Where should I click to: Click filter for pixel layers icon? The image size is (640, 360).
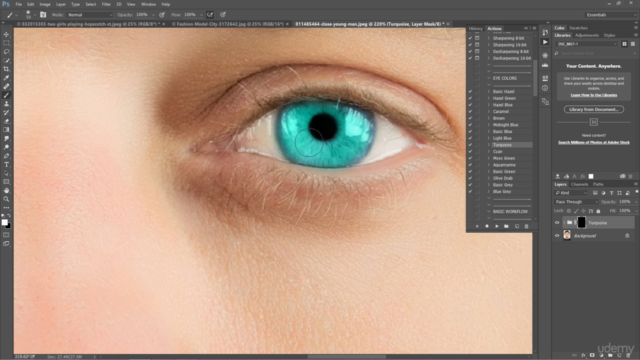click(x=595, y=193)
